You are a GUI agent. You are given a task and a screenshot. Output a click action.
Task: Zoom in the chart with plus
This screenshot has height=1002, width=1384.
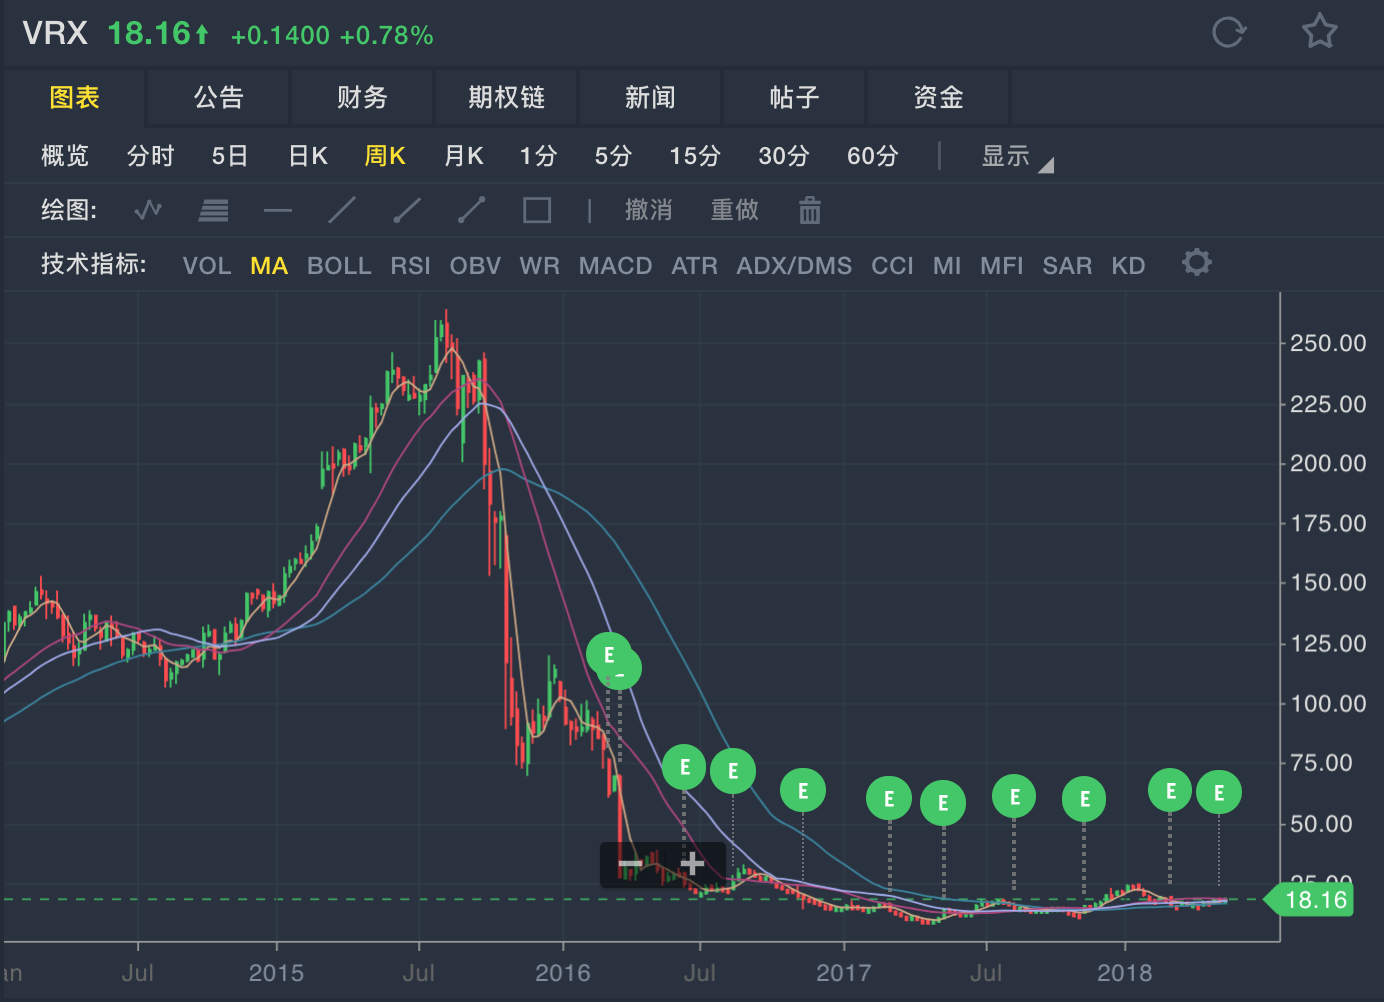(692, 864)
